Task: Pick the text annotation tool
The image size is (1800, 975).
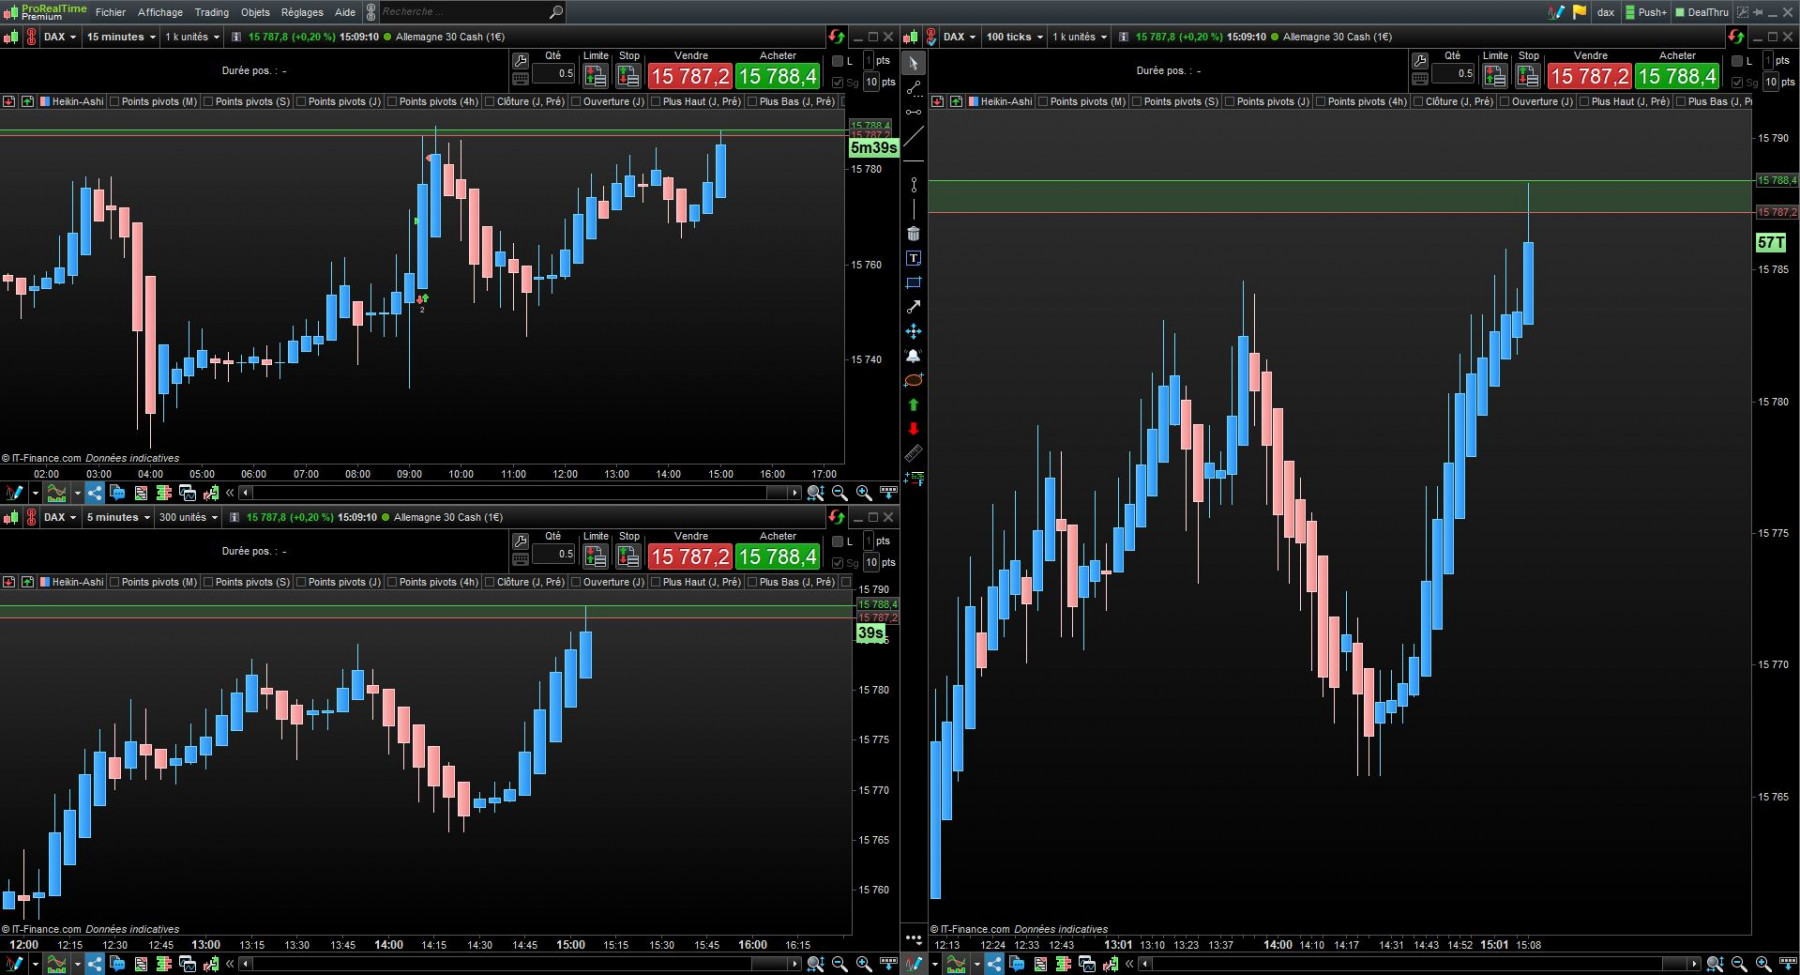Action: pos(913,258)
